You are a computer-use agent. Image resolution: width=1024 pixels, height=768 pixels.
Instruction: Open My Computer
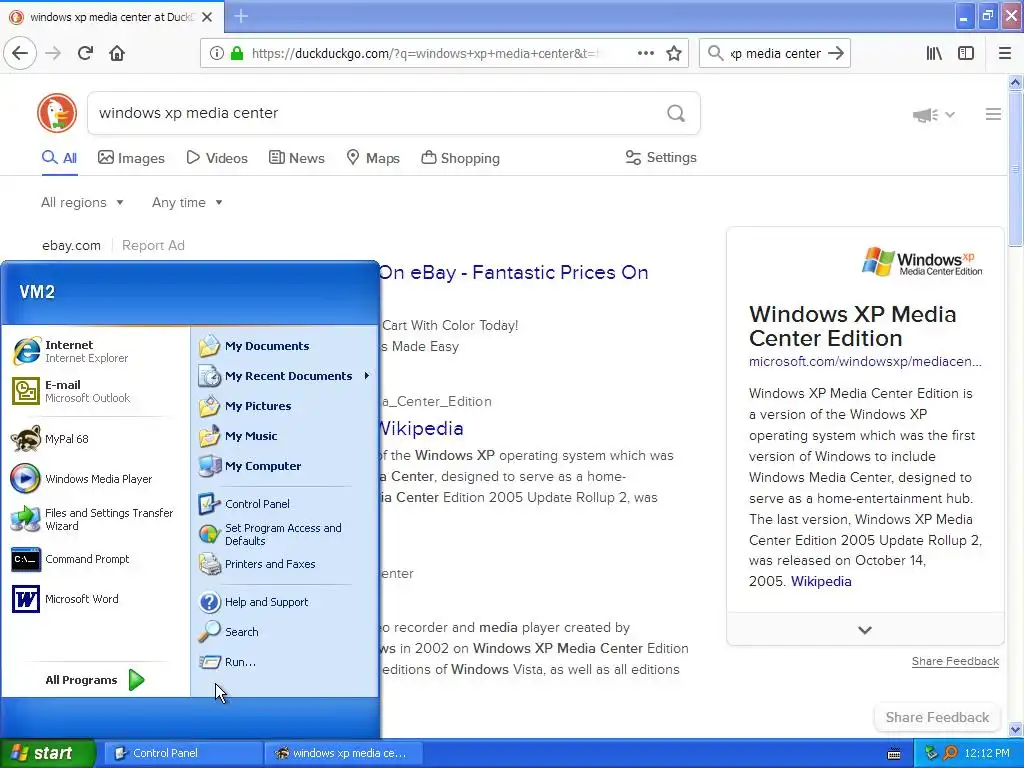pyautogui.click(x=285, y=466)
